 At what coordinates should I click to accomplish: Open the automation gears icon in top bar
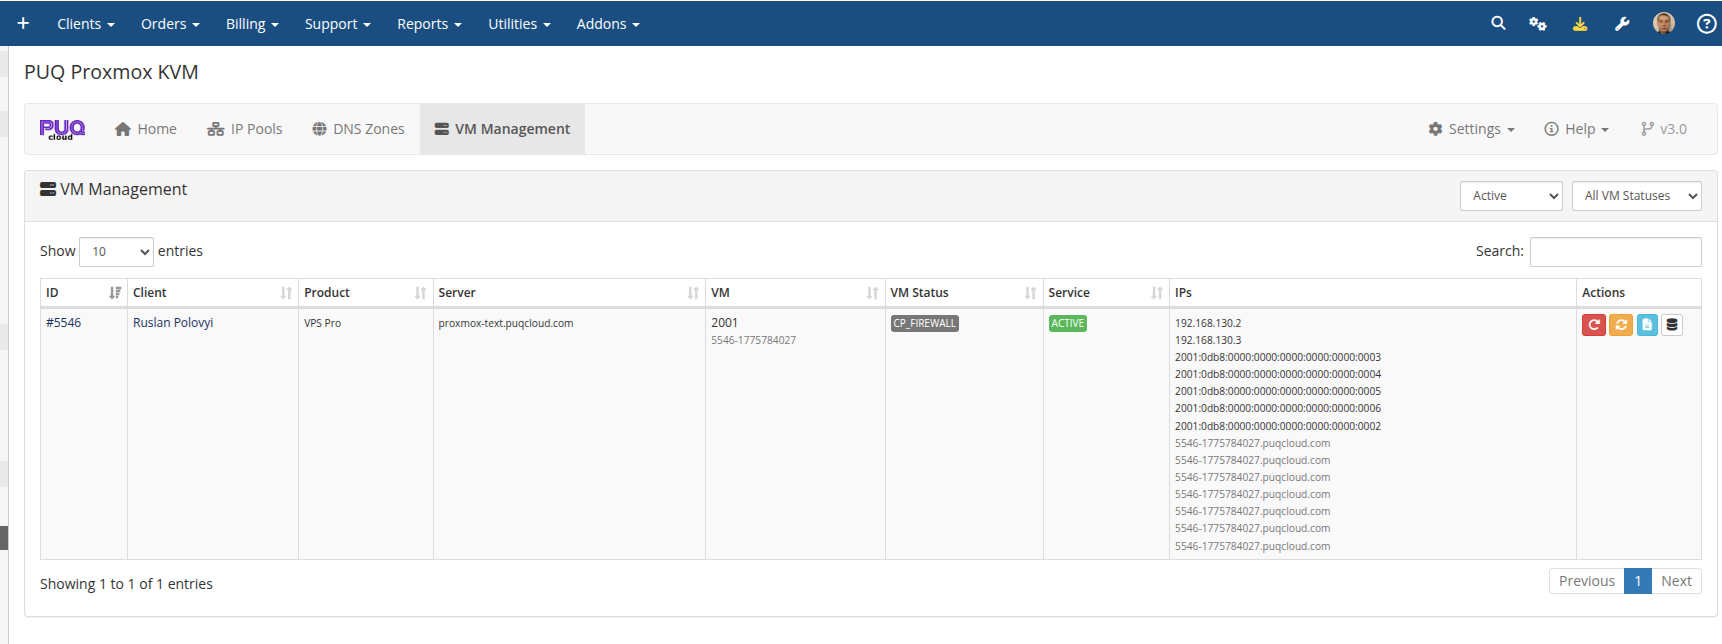1538,23
